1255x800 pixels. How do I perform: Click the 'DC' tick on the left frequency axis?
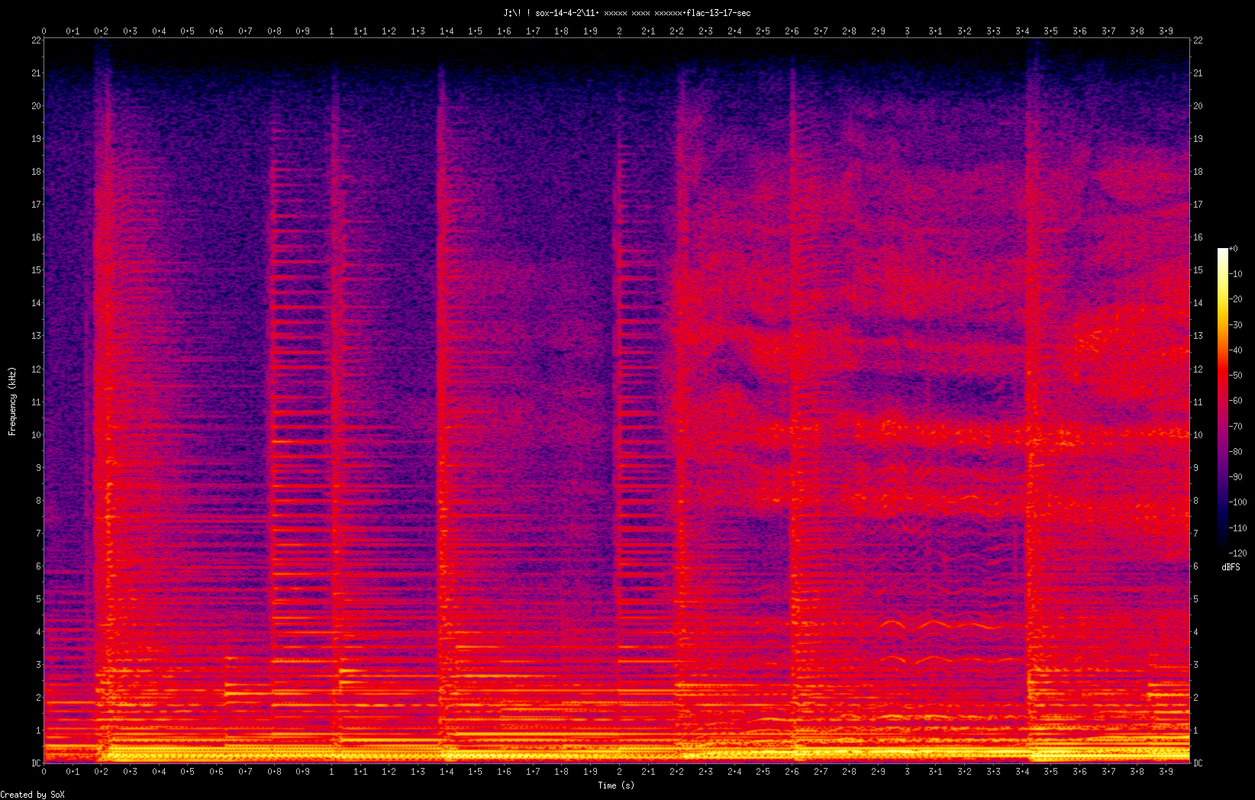pos(35,764)
